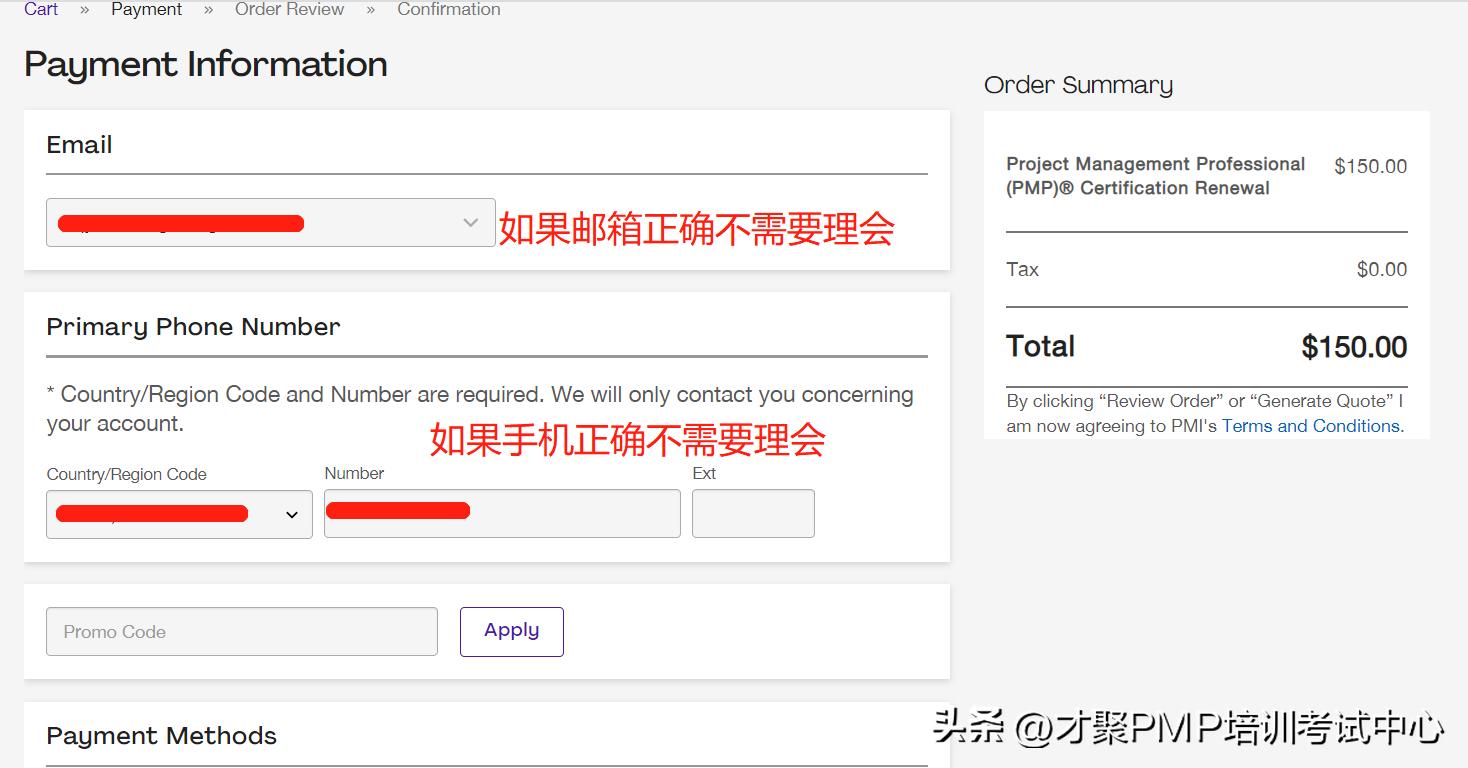The image size is (1468, 768).
Task: Click the Ext extension field
Action: pyautogui.click(x=753, y=512)
